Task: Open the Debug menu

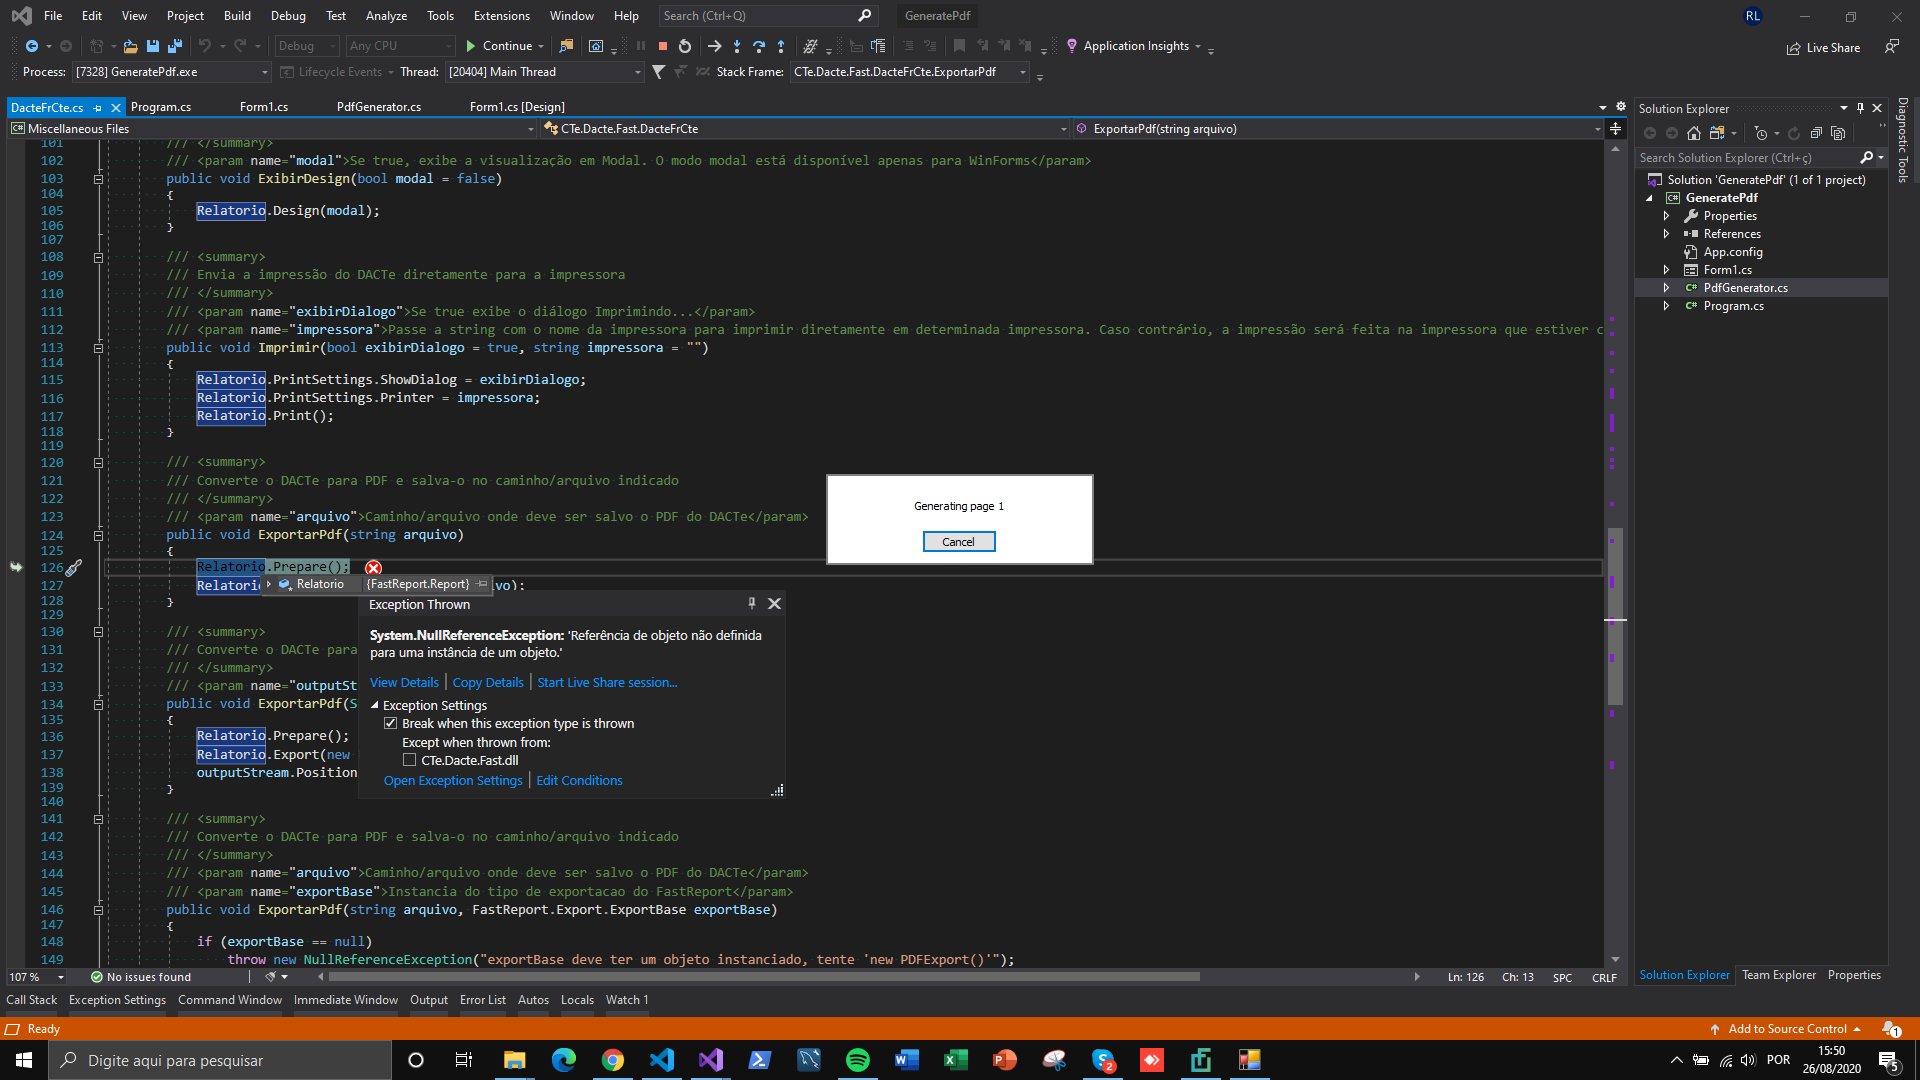Action: (x=288, y=15)
